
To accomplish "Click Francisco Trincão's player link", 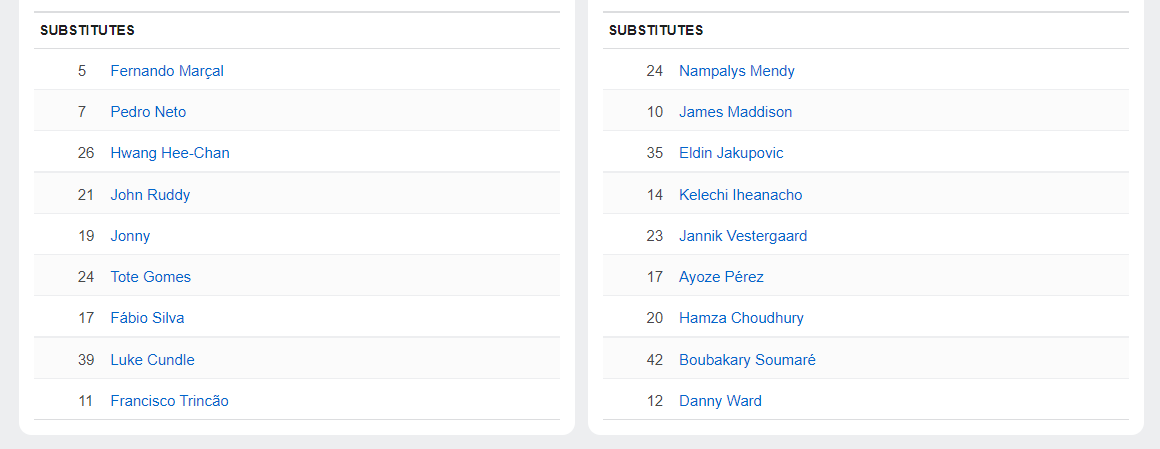I will pos(169,401).
